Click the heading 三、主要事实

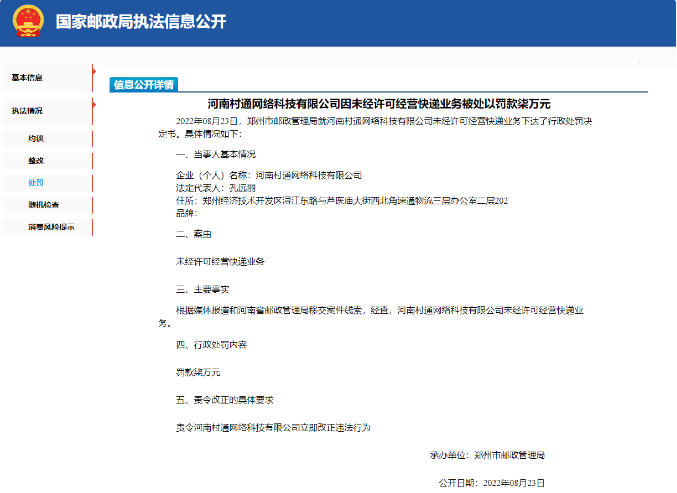202,289
